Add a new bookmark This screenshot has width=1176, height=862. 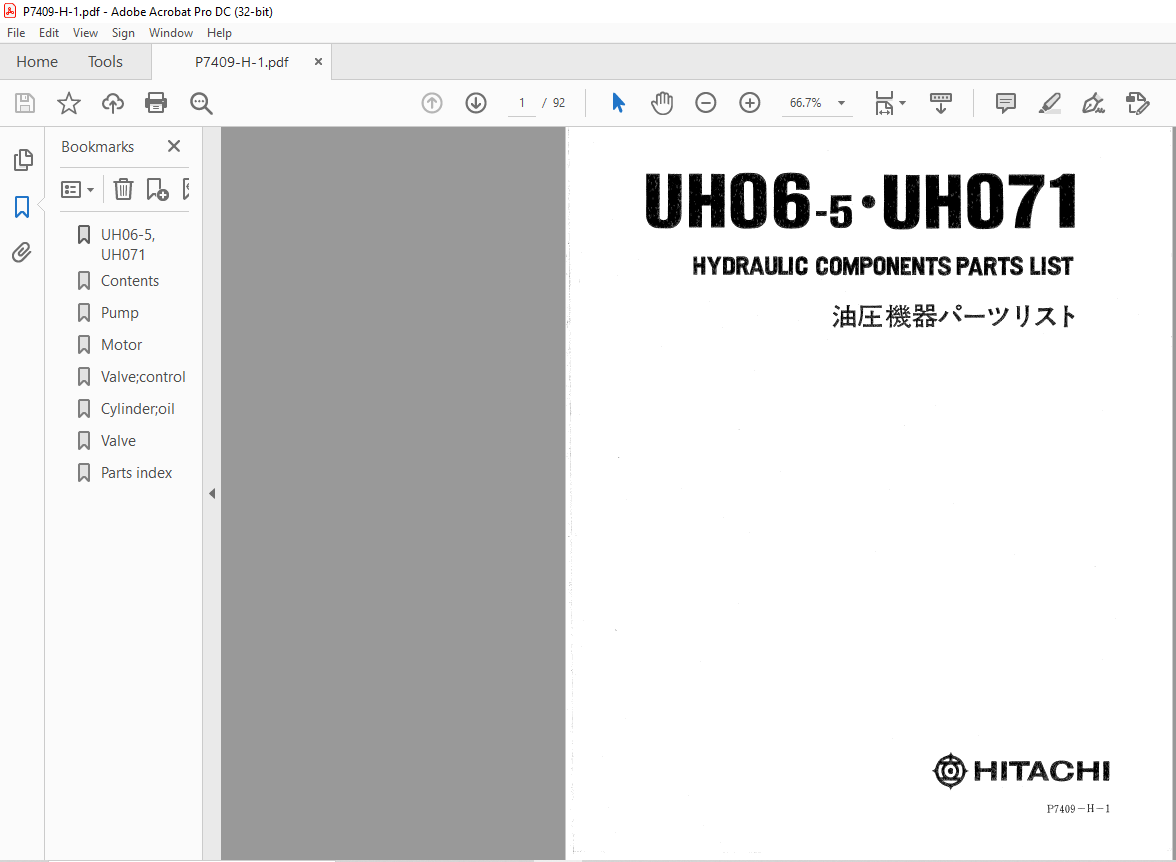158,189
